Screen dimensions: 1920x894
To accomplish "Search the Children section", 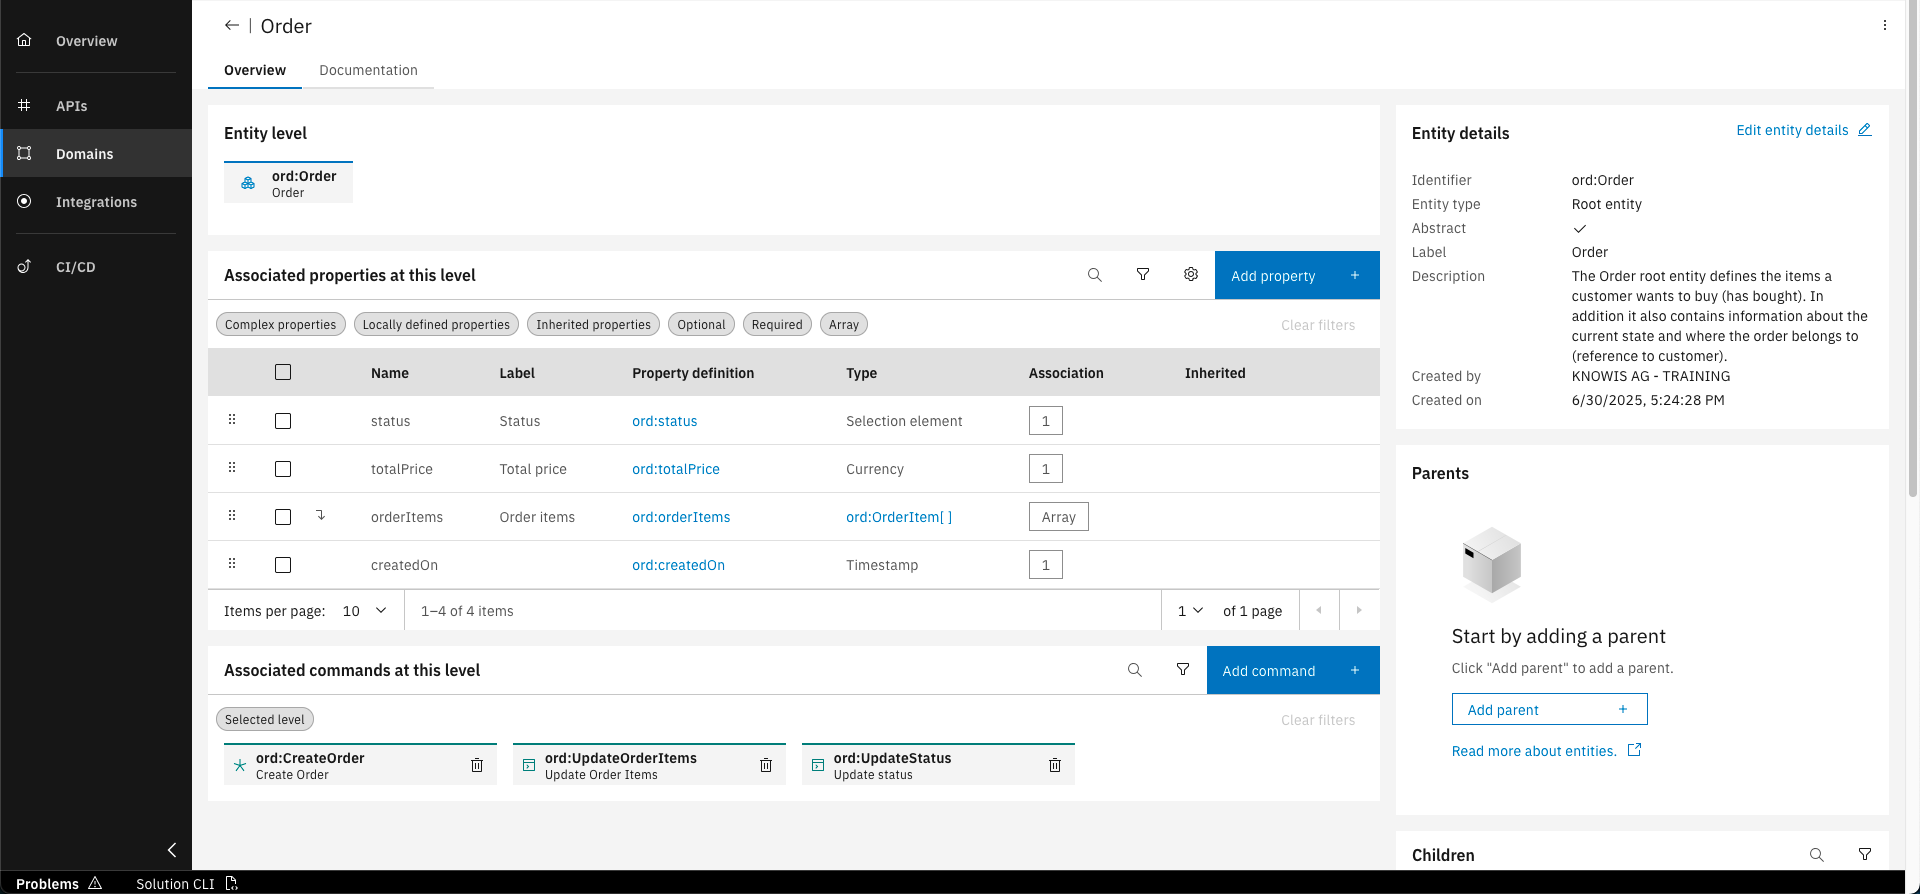I will point(1817,855).
